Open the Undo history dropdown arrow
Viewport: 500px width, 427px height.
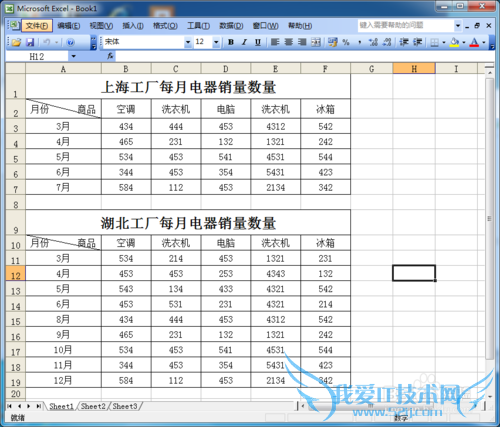click(56, 42)
